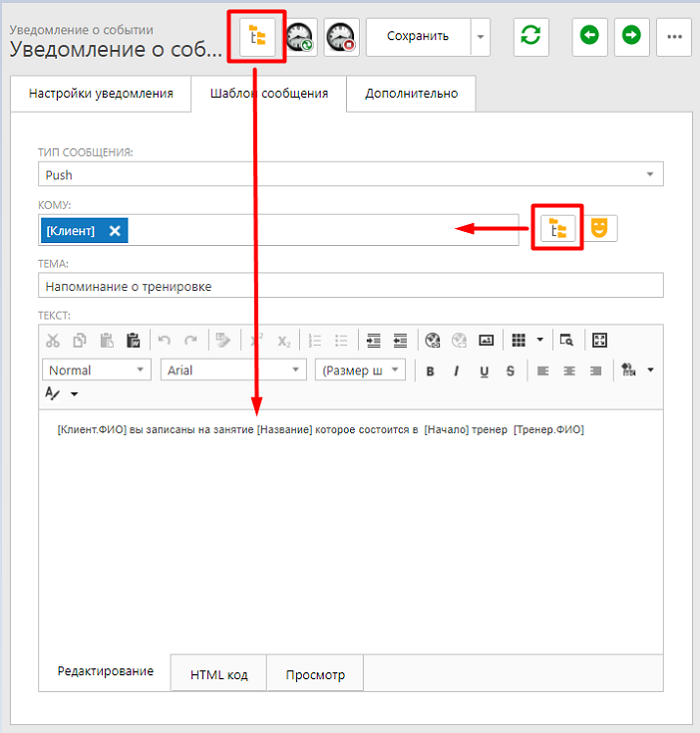Click into the message text editing area
Screen dimensions: 700x733
click(351, 532)
